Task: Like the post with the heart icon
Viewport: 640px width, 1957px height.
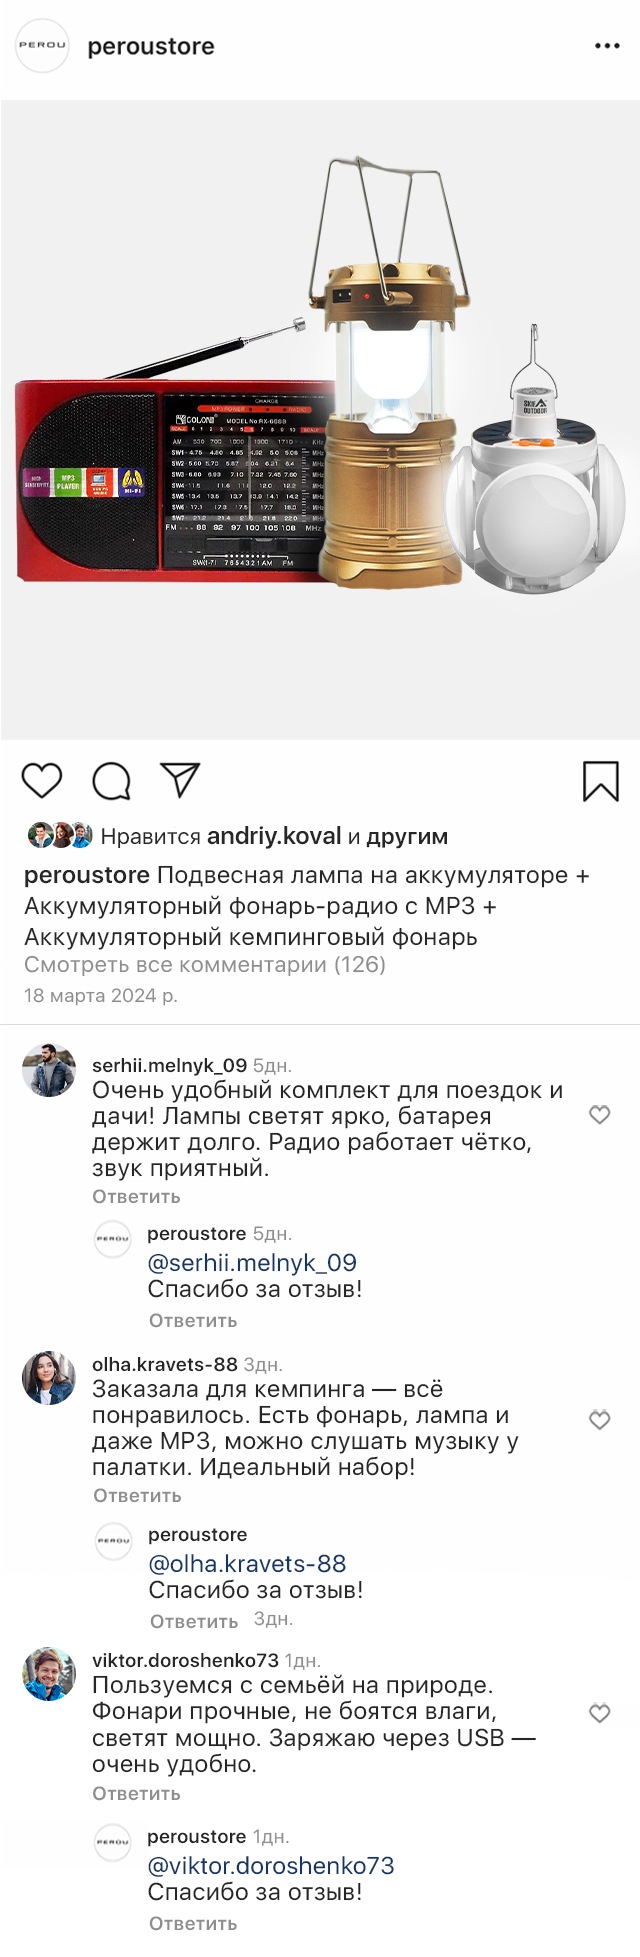Action: click(x=42, y=780)
